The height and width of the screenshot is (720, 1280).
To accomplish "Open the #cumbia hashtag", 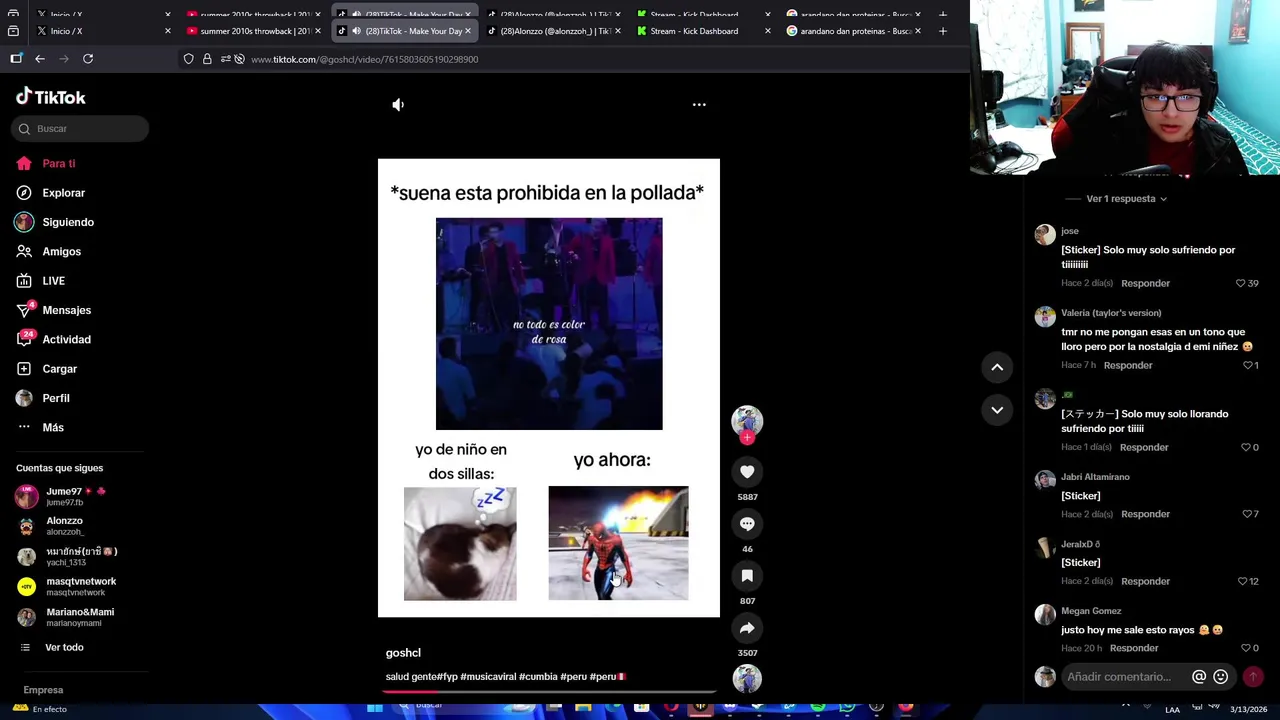I will coord(538,677).
